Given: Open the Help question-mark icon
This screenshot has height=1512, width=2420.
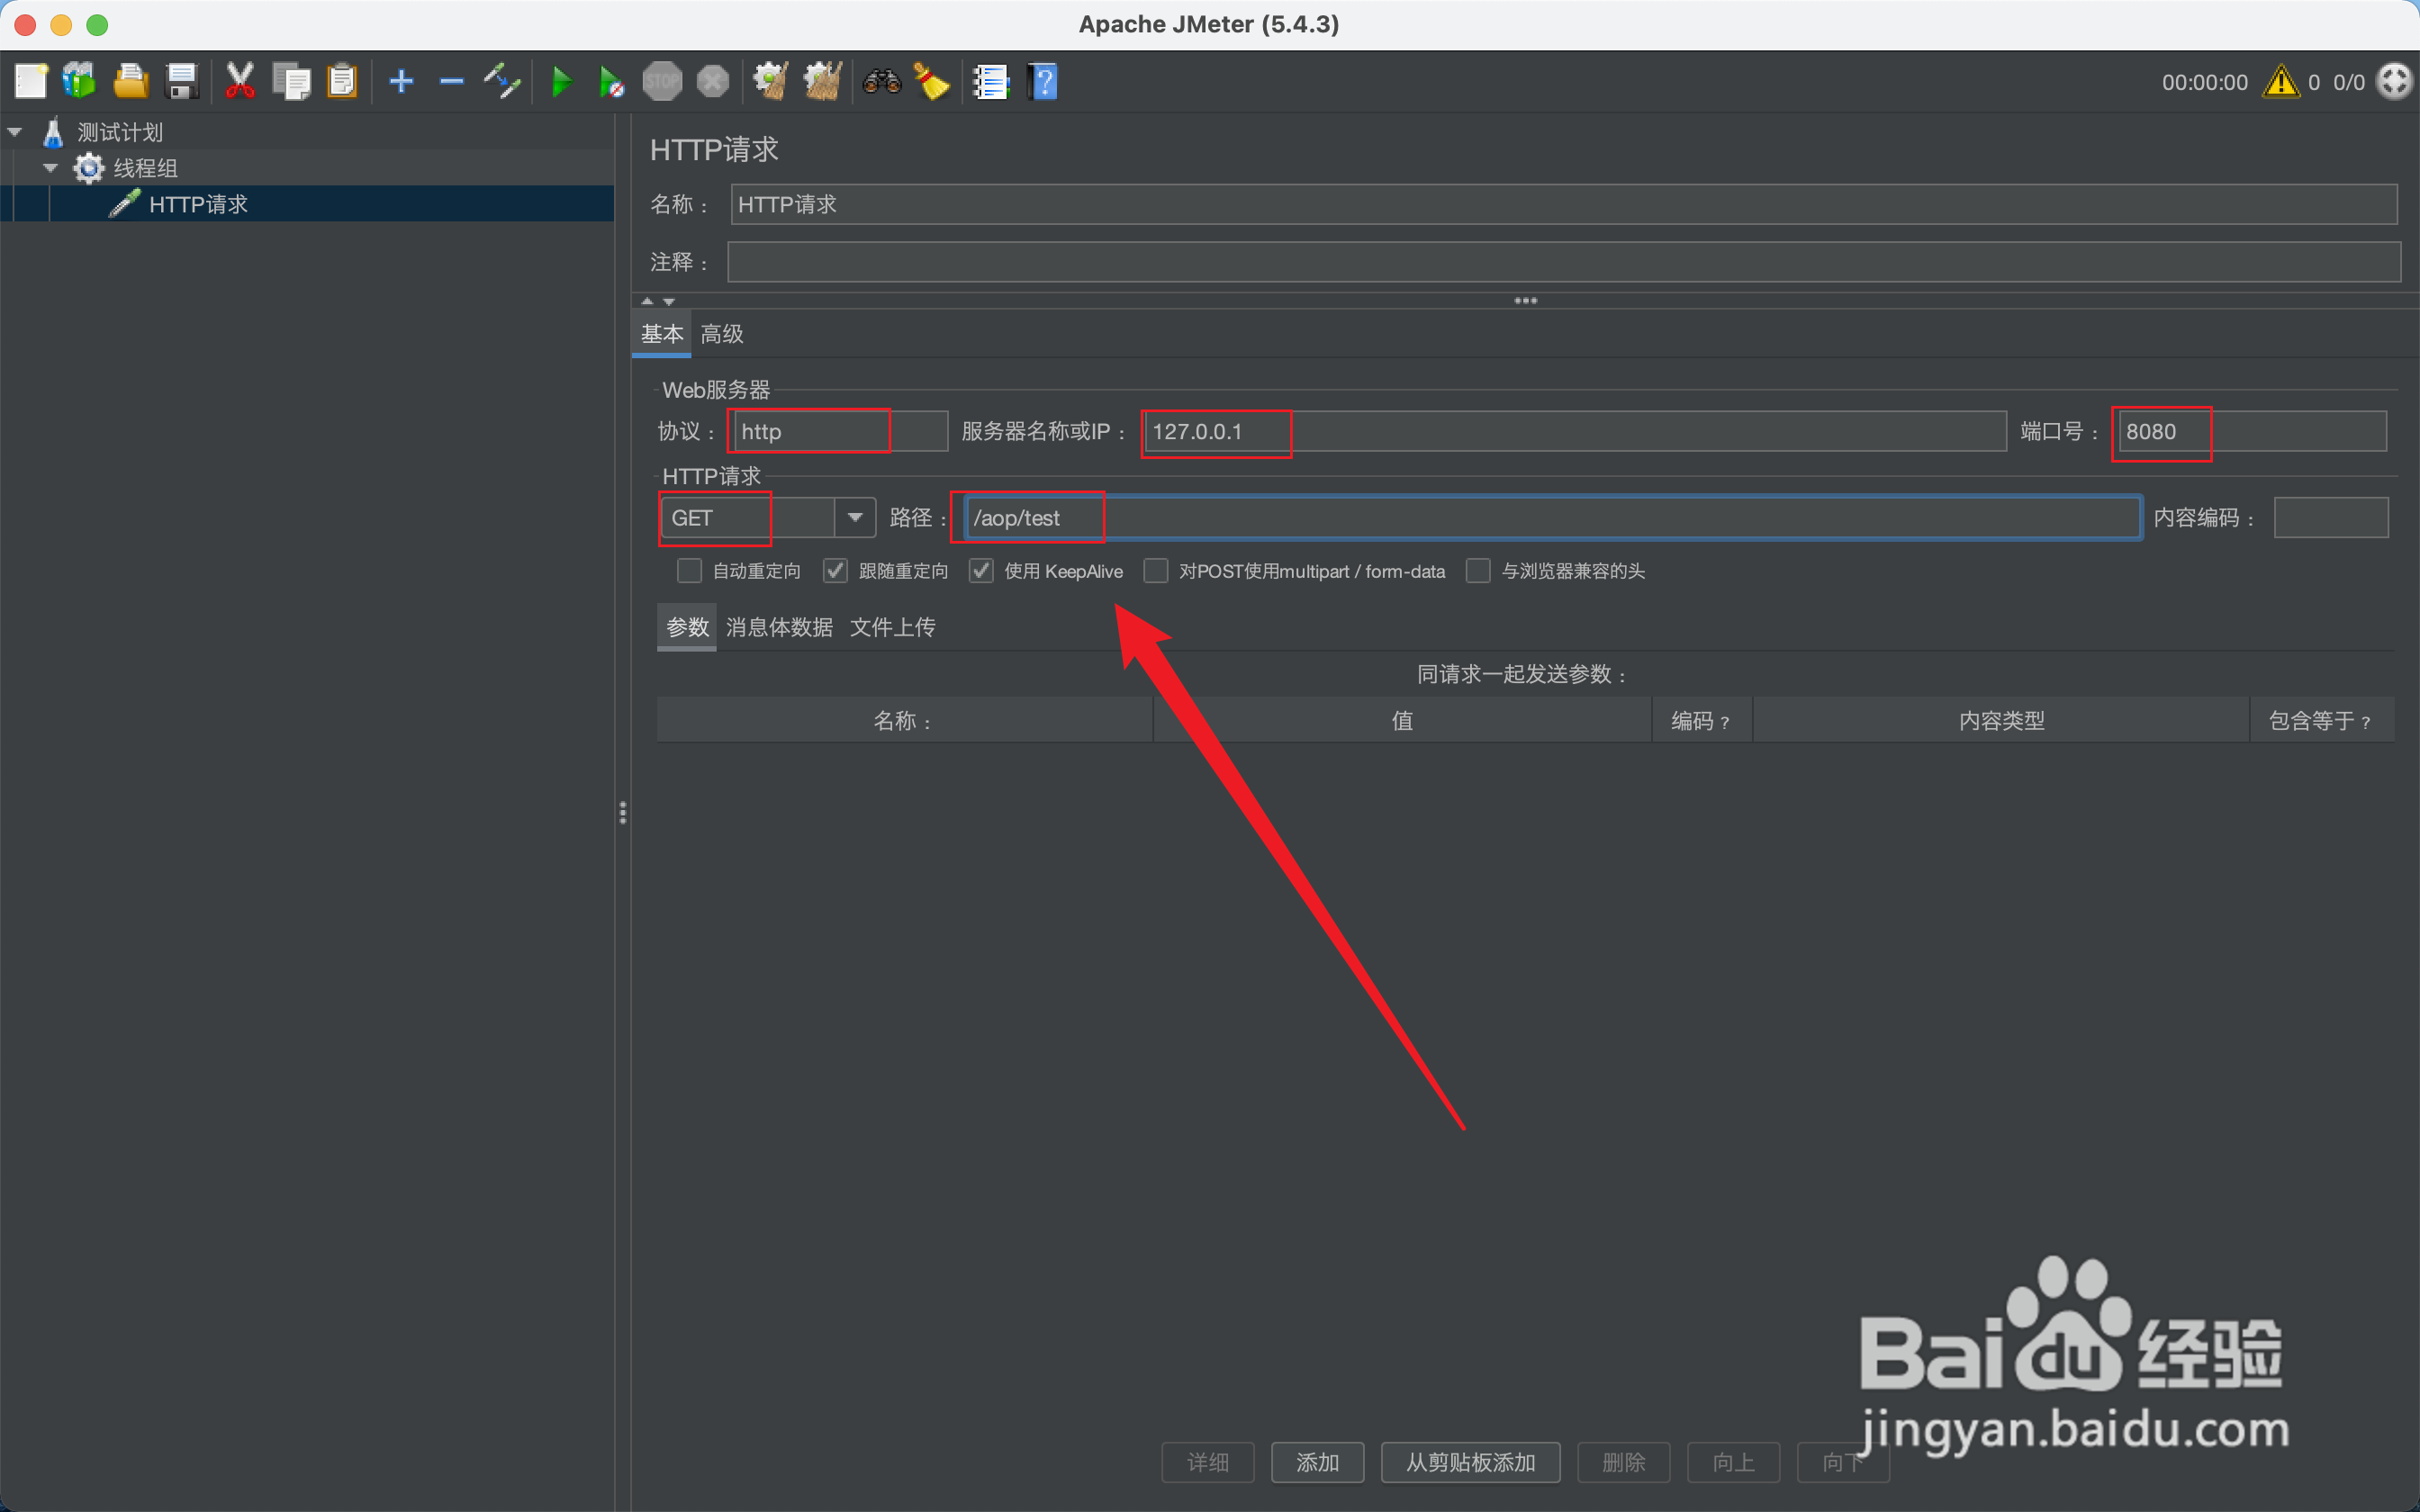Looking at the screenshot, I should point(1042,82).
